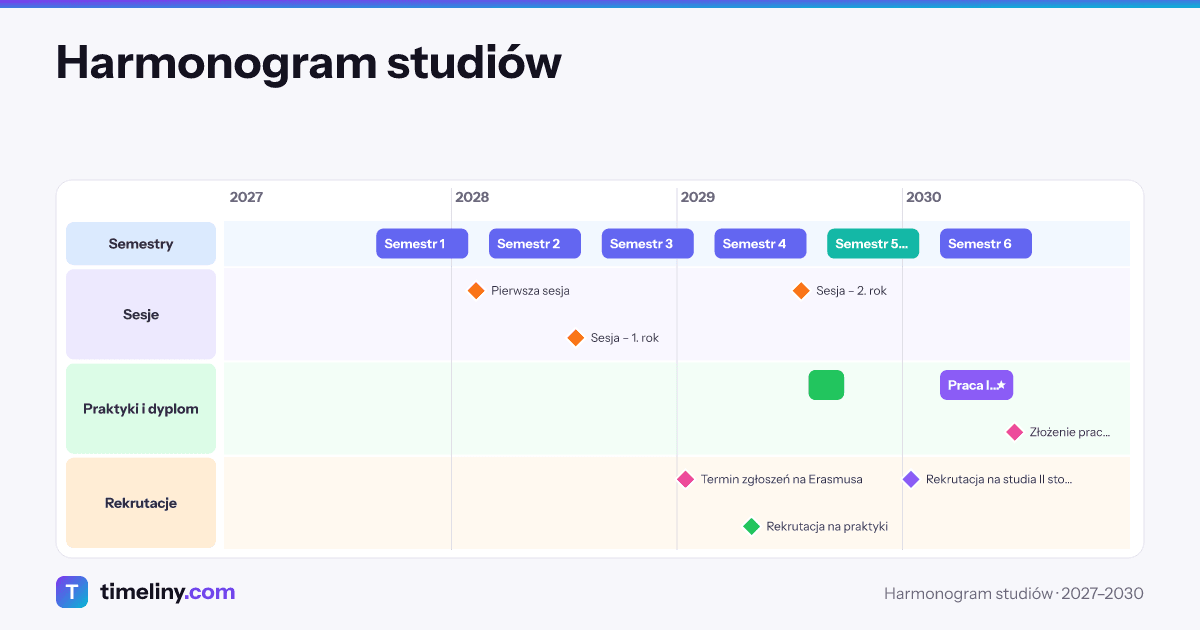1200x630 pixels.
Task: Select the Semestr 3 bar
Action: point(648,244)
